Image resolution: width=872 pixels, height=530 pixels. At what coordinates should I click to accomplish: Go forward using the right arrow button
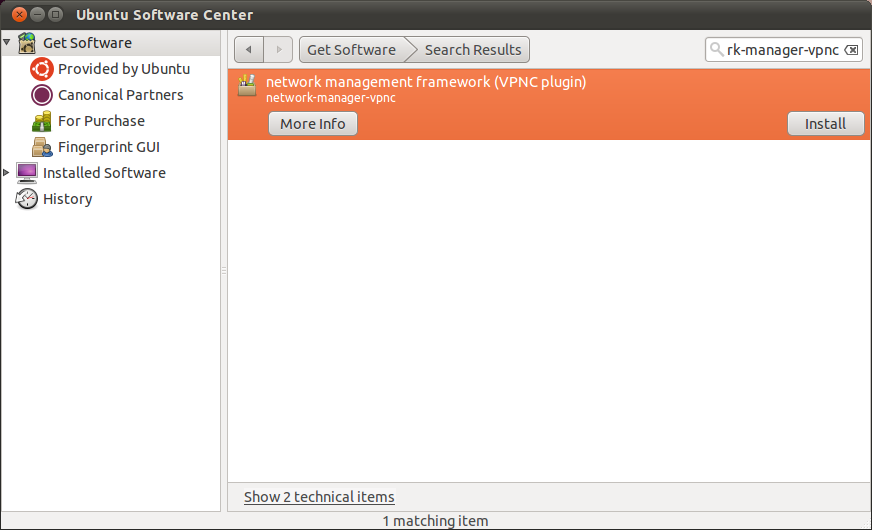[279, 50]
